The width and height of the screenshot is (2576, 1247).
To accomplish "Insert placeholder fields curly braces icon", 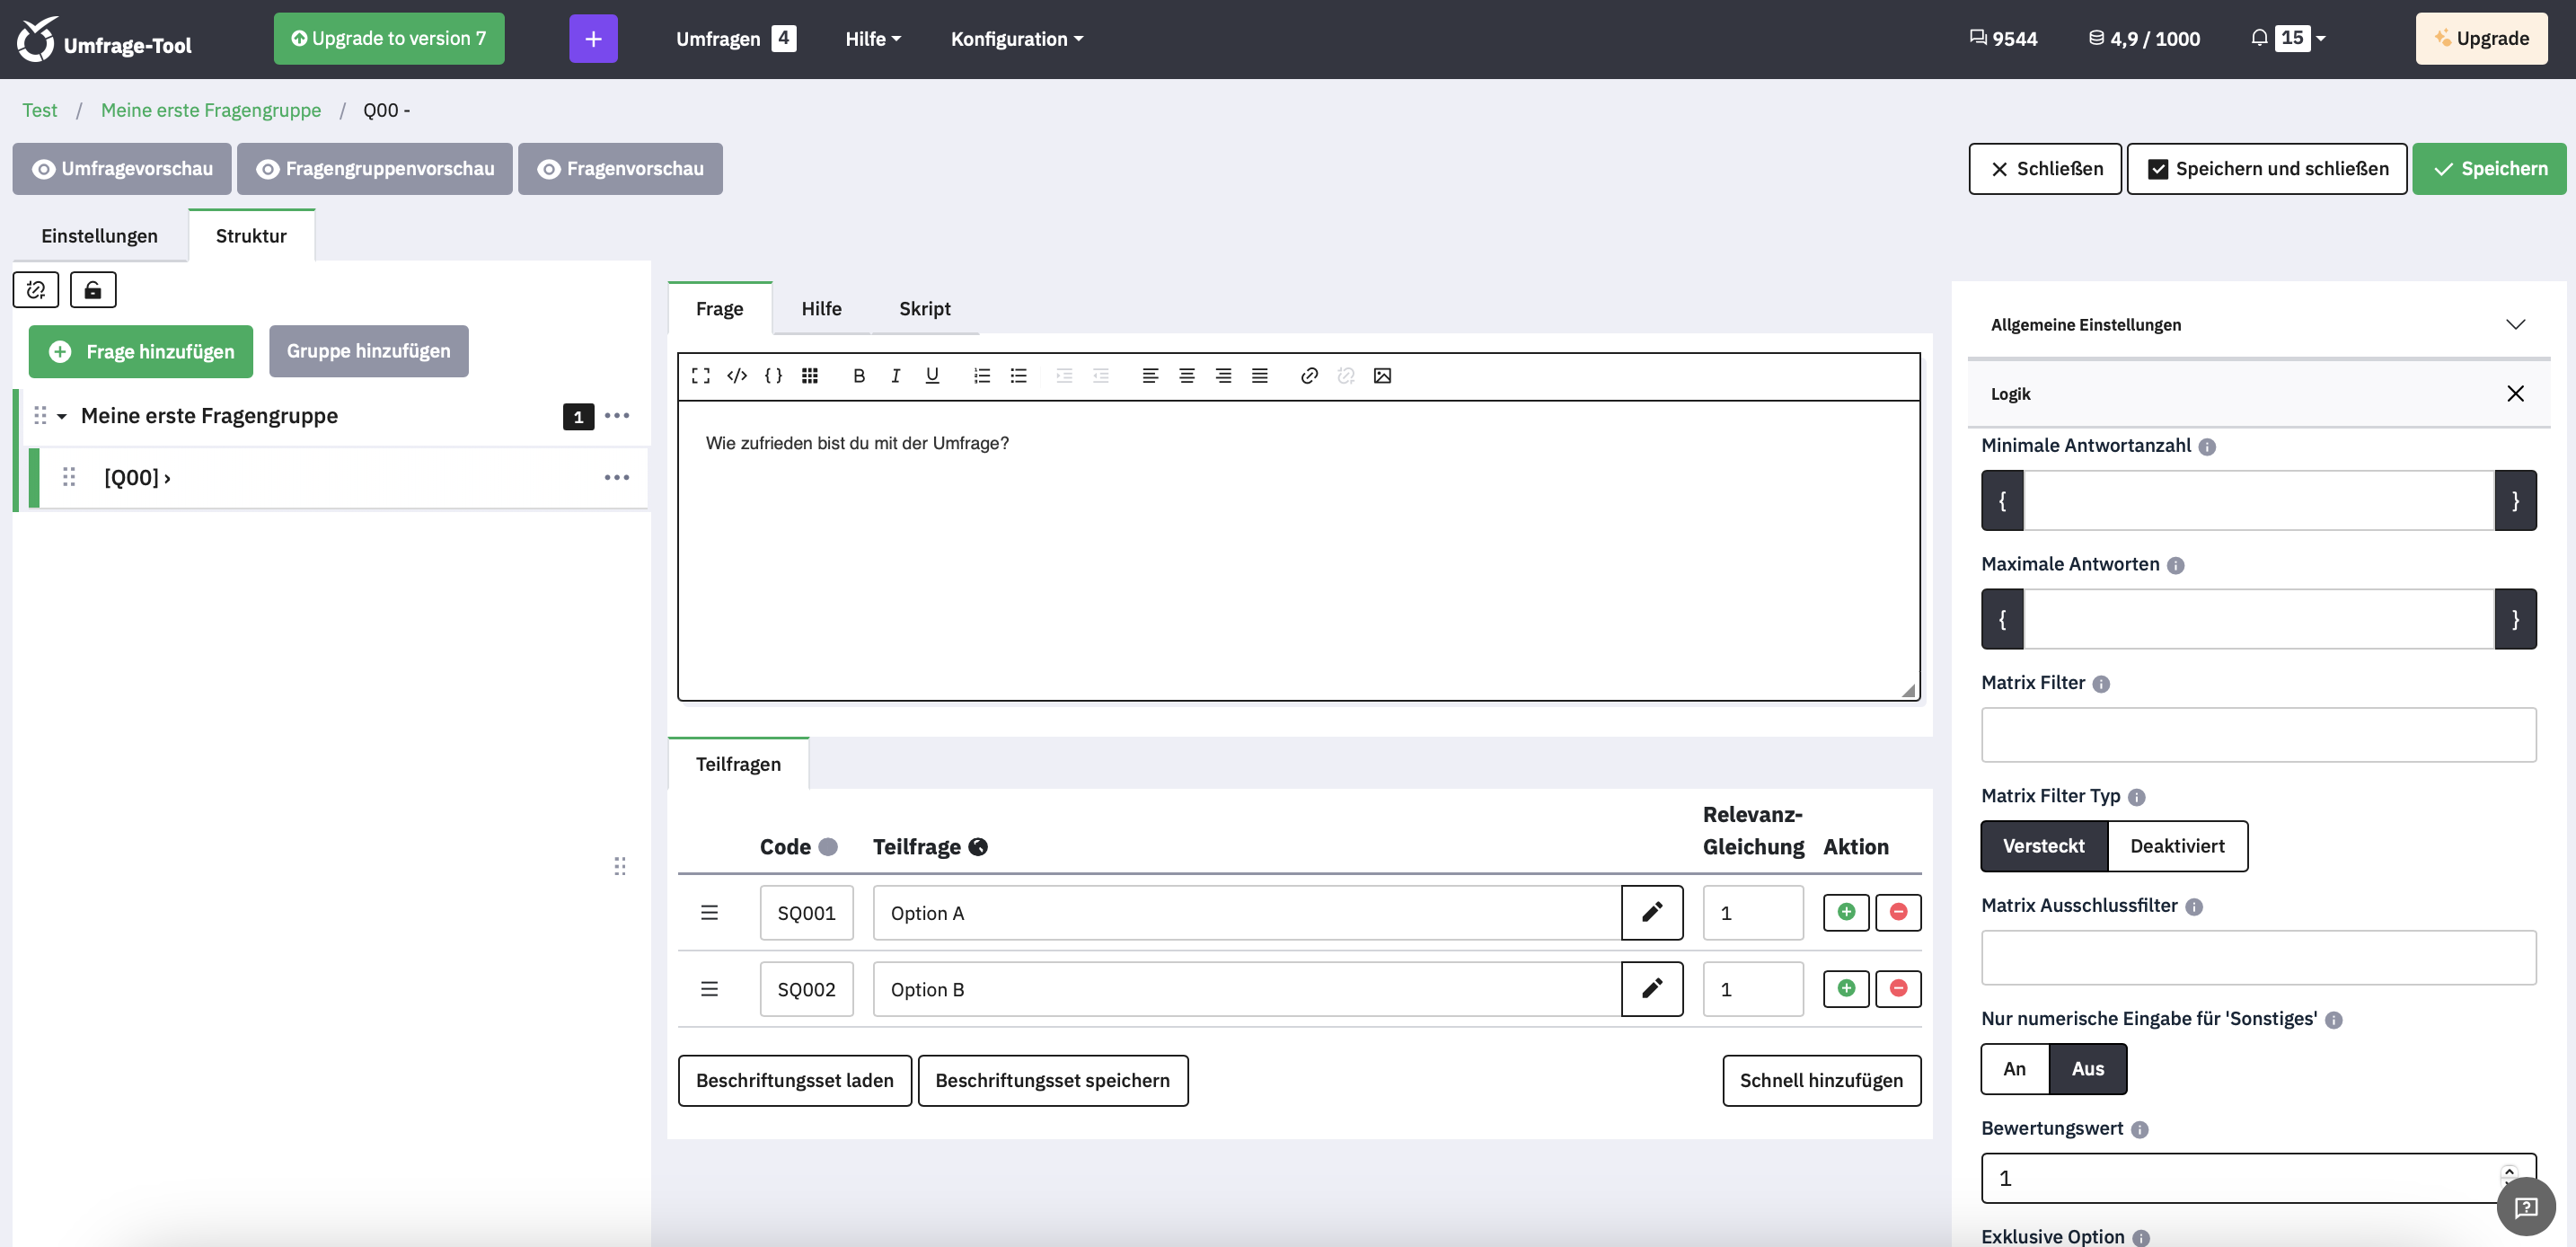I will pyautogui.click(x=773, y=376).
